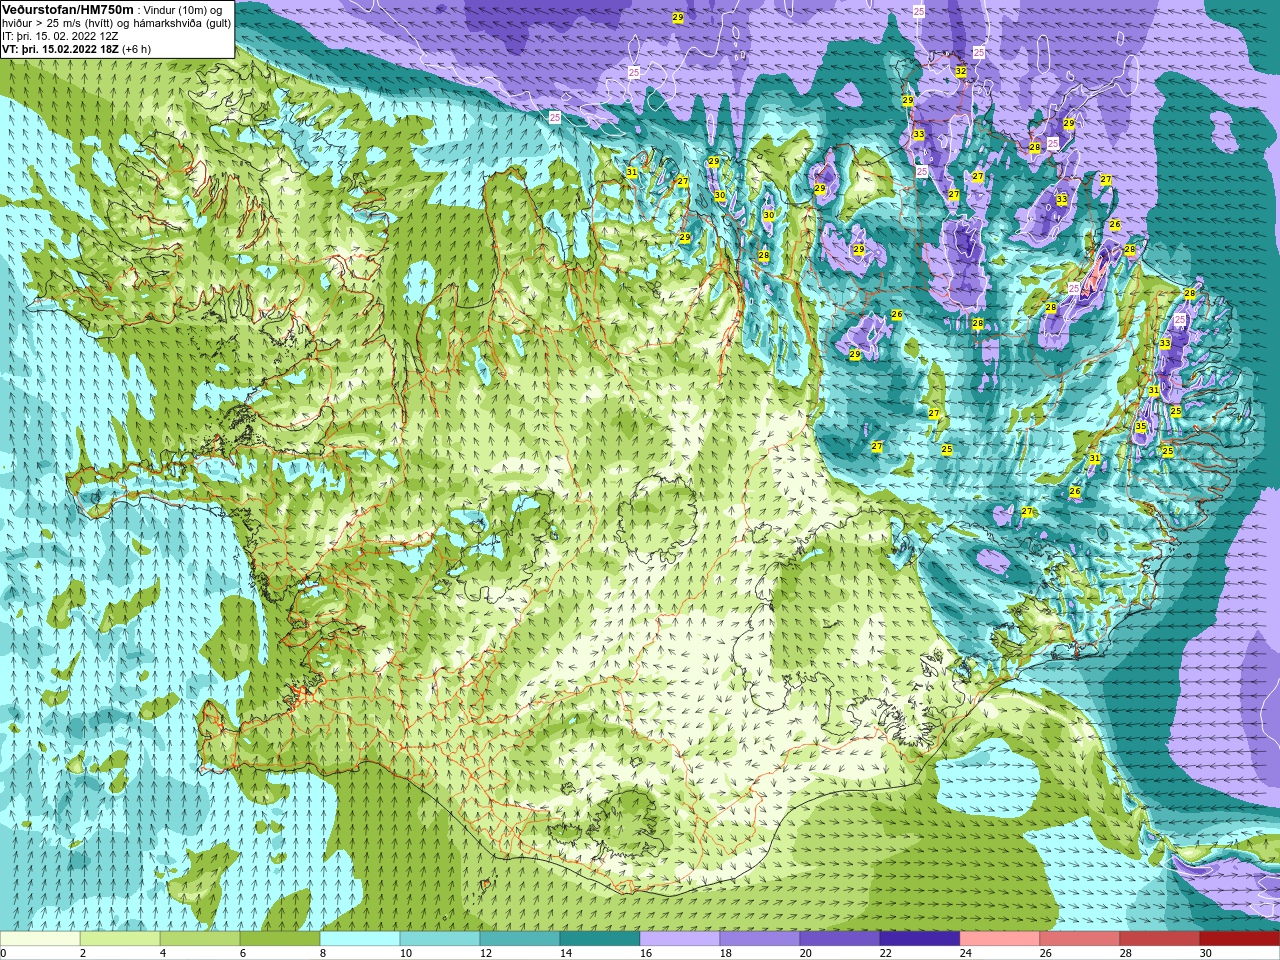Click the '0' tick label on the colour scale
This screenshot has width=1280, height=960.
[4, 953]
